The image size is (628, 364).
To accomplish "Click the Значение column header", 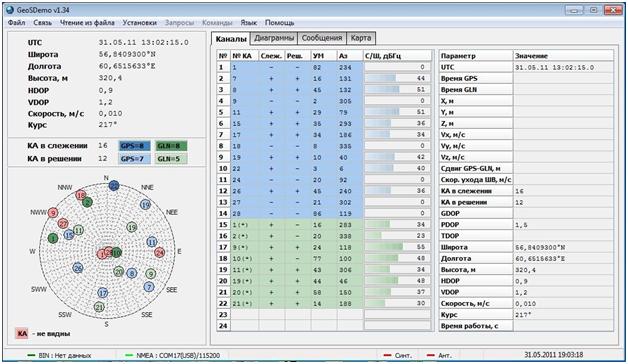I will click(x=563, y=56).
